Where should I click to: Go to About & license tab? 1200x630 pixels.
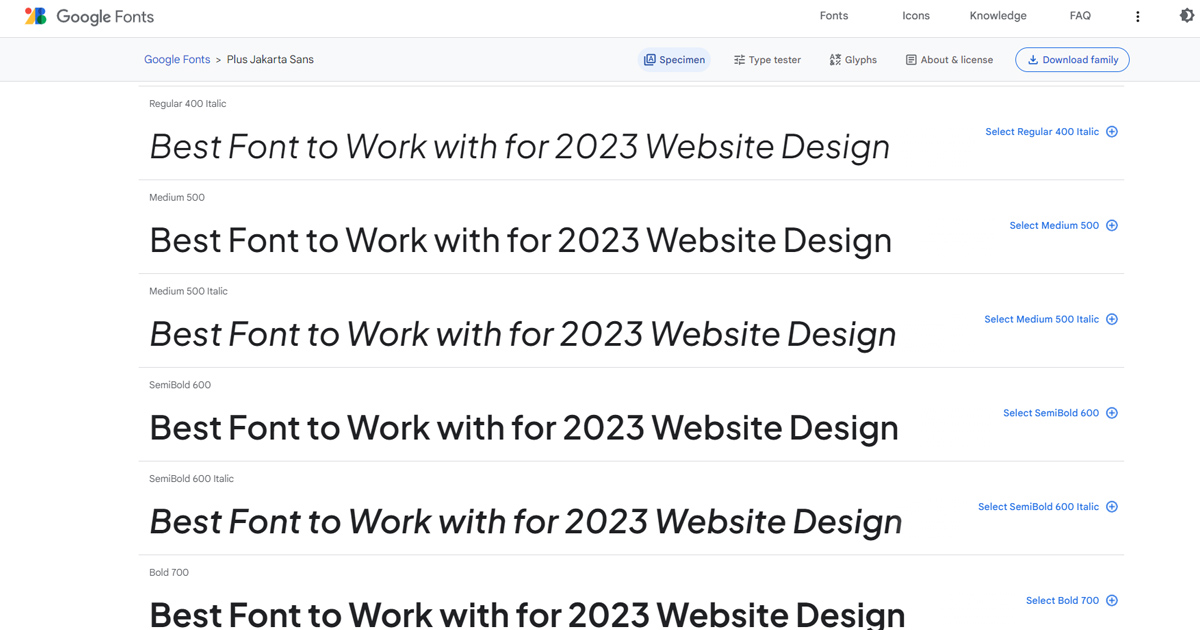(949, 60)
